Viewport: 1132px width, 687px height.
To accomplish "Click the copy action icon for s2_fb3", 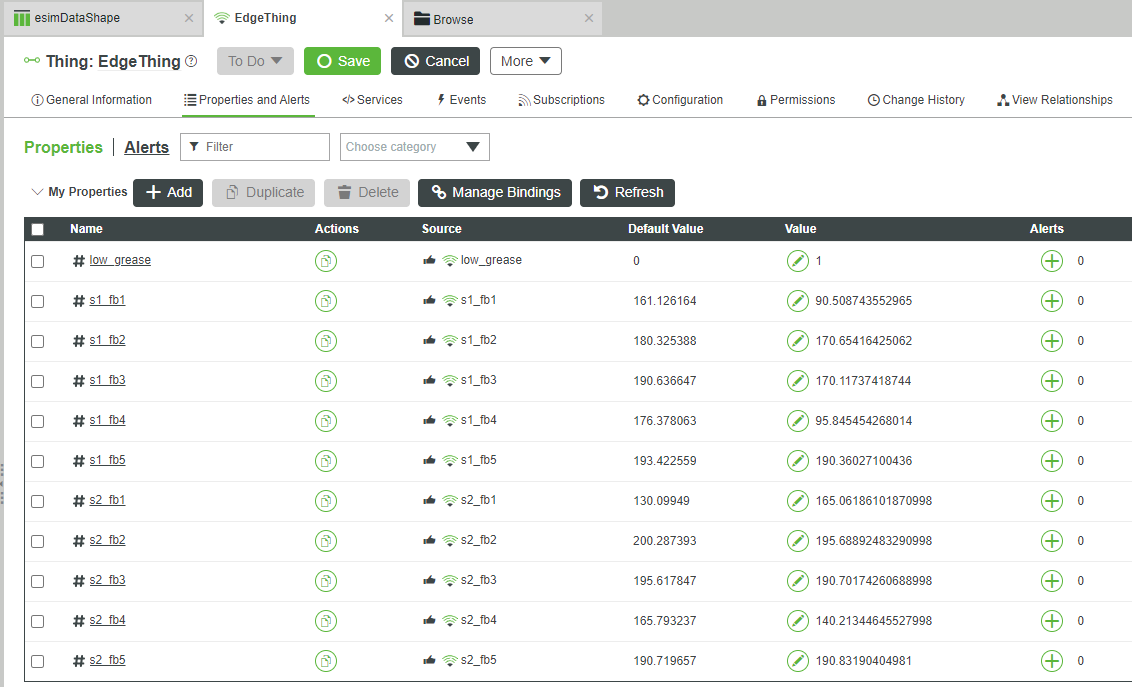I will point(326,580).
